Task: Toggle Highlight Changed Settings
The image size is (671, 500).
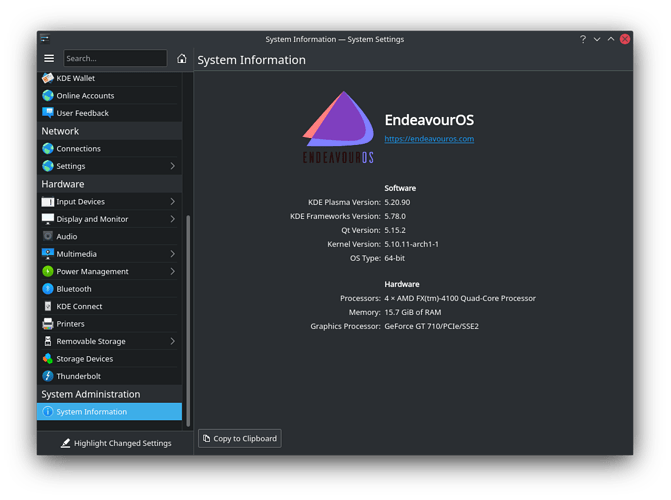Action: (x=116, y=443)
